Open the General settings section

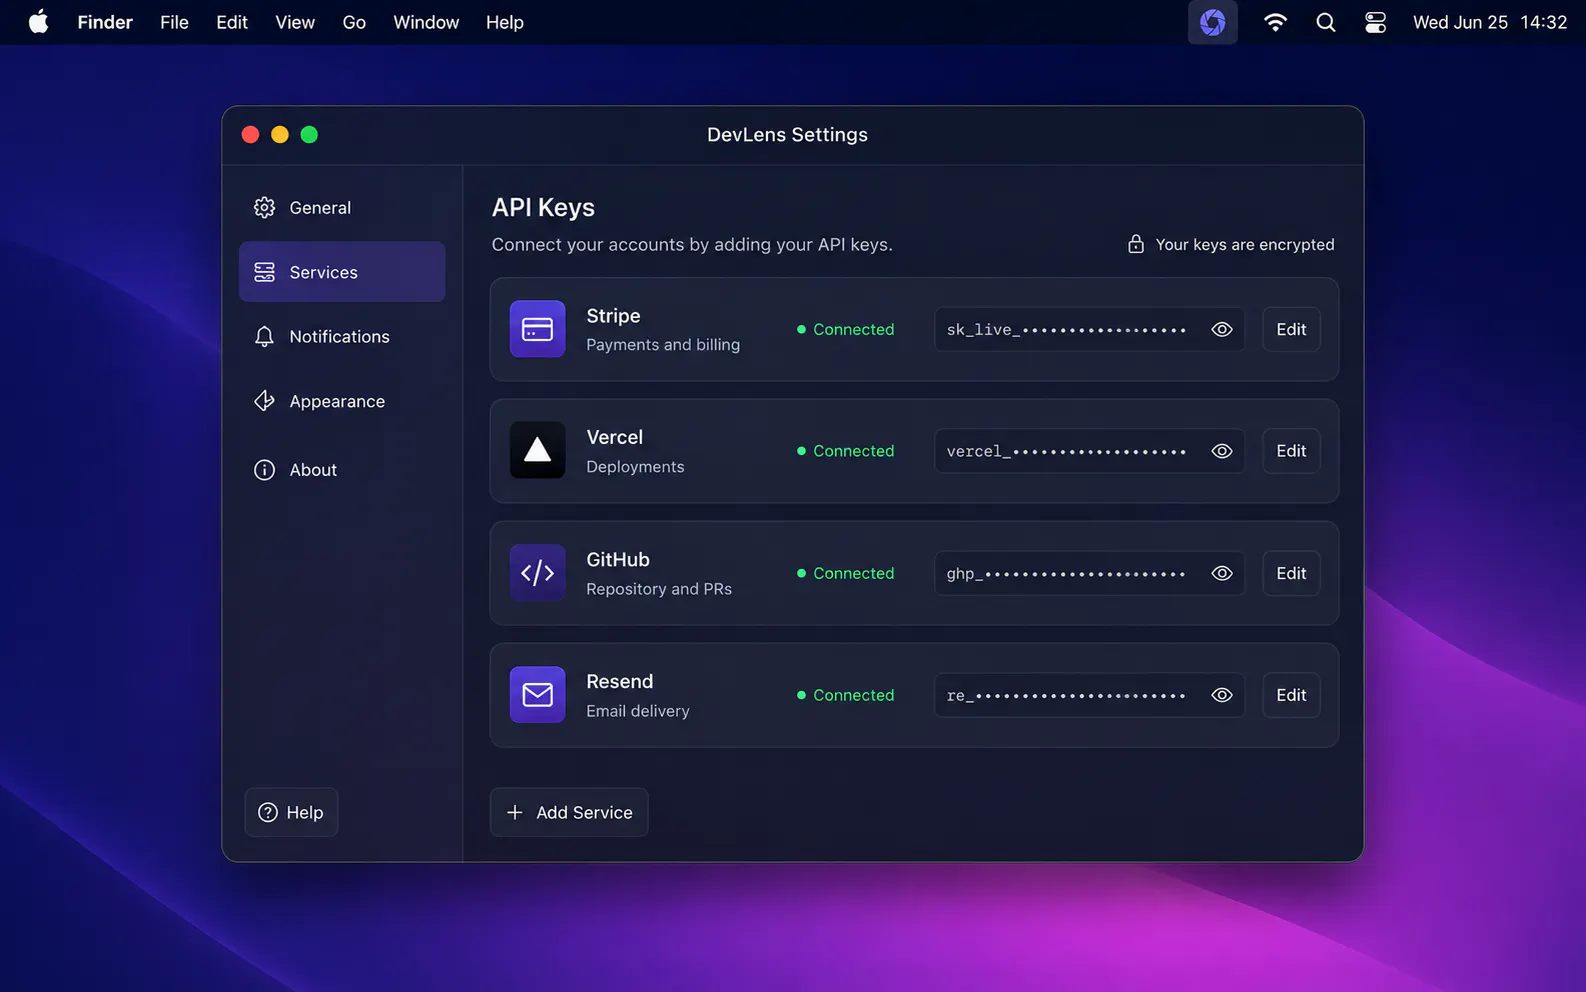[342, 207]
